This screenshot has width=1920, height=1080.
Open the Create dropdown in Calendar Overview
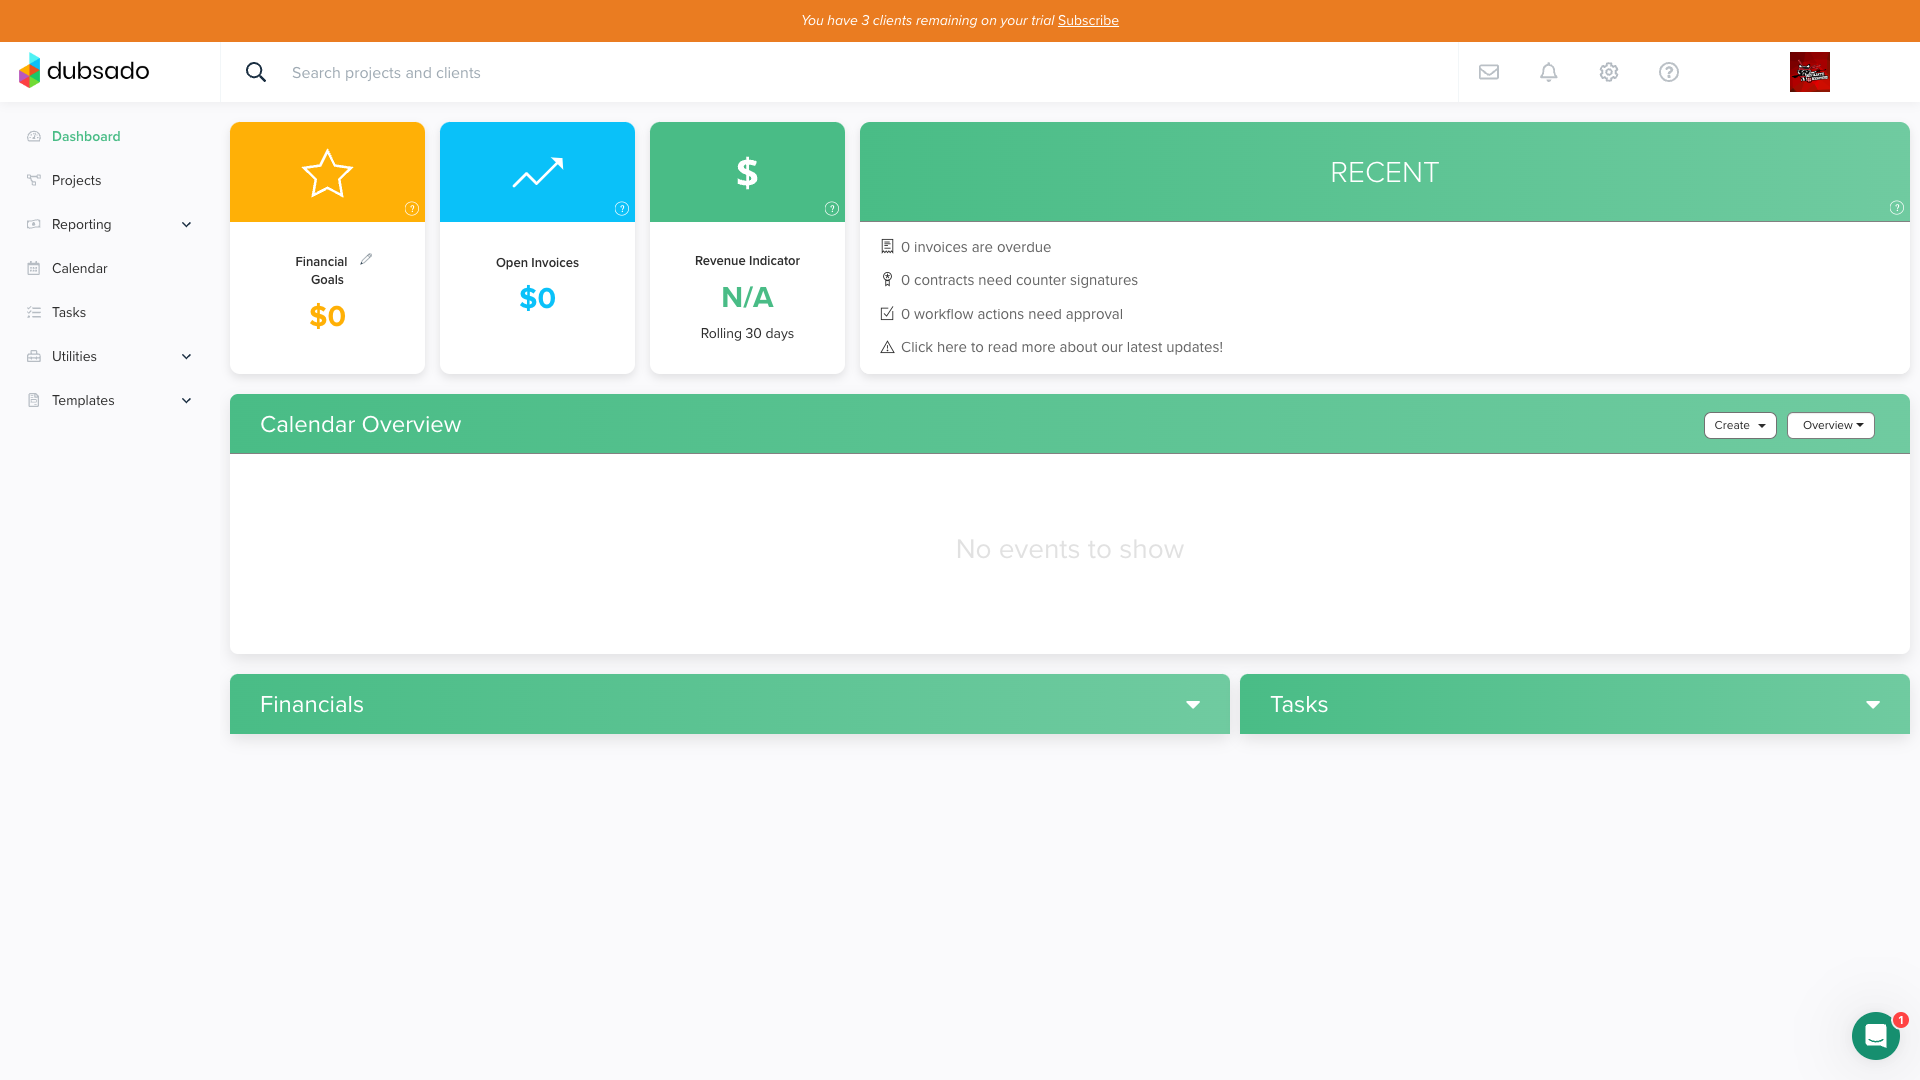pyautogui.click(x=1739, y=425)
